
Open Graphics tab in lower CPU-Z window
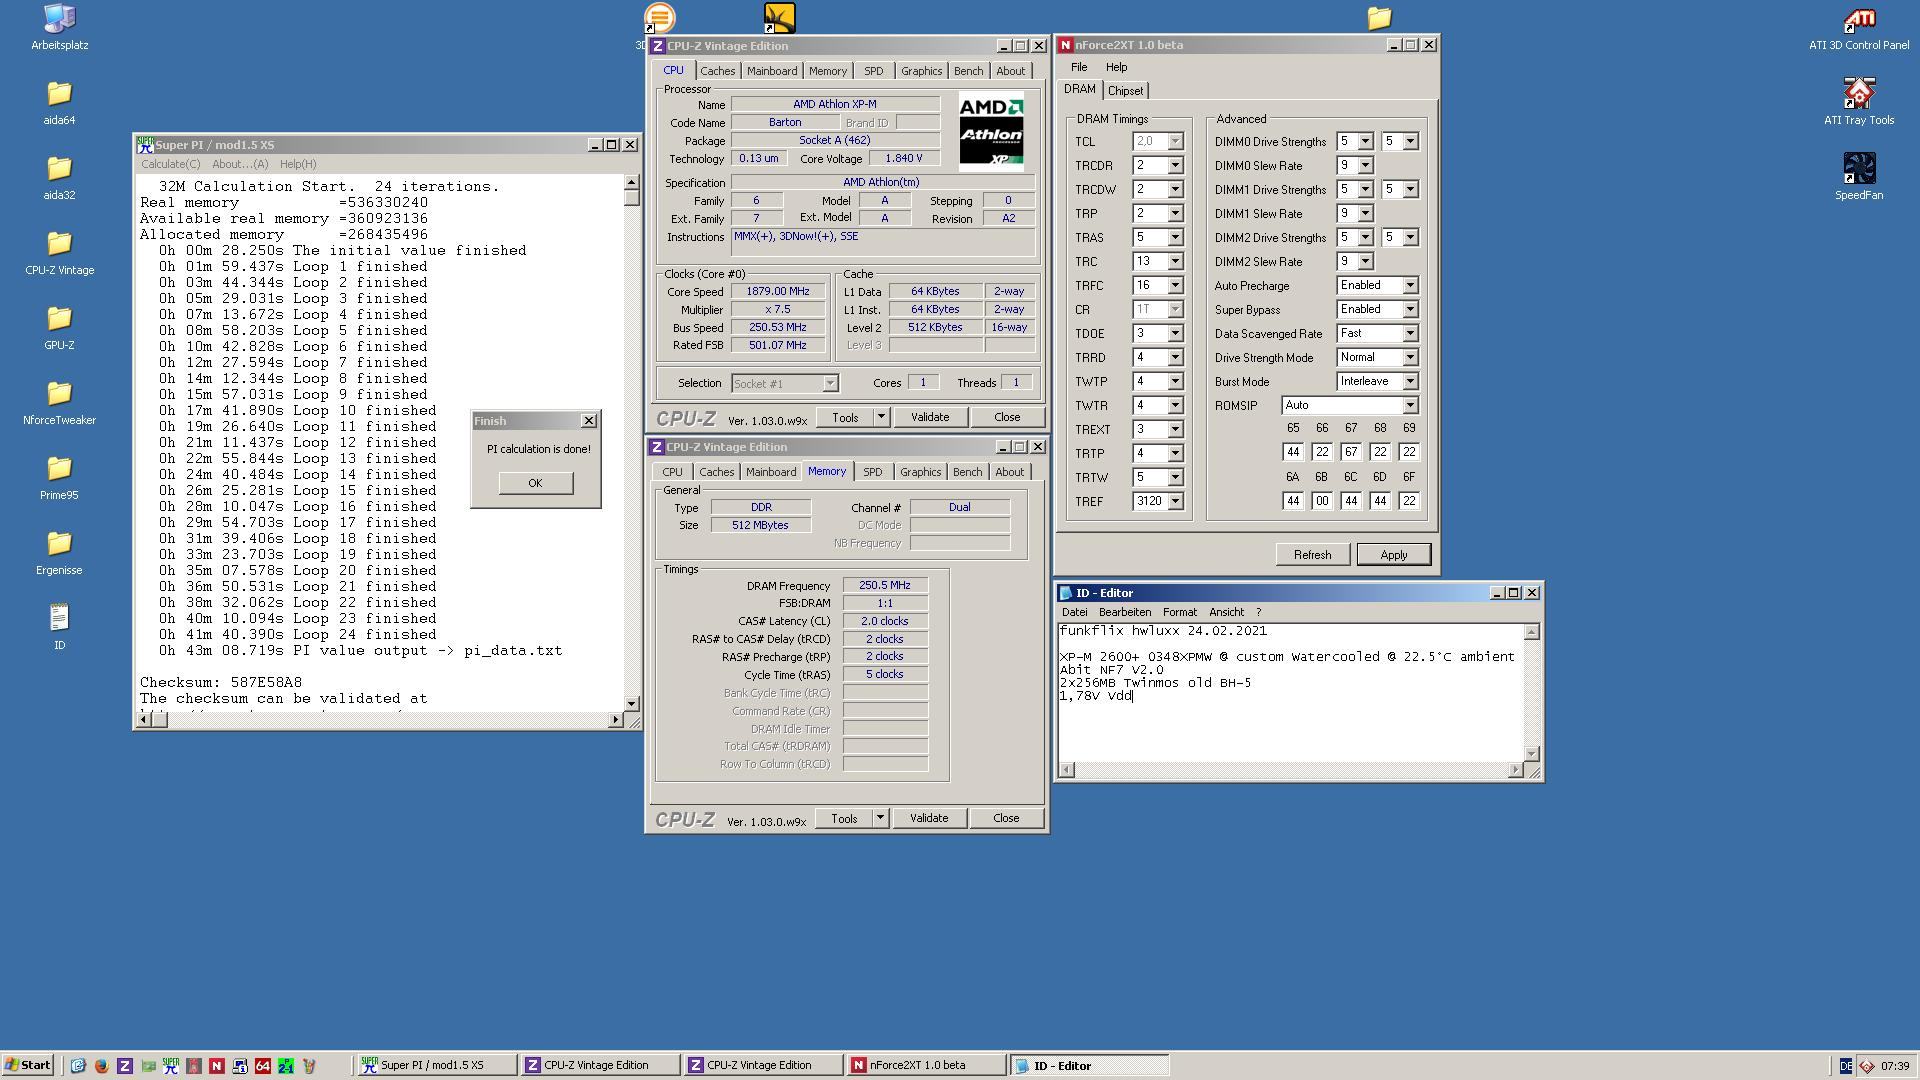920,472
